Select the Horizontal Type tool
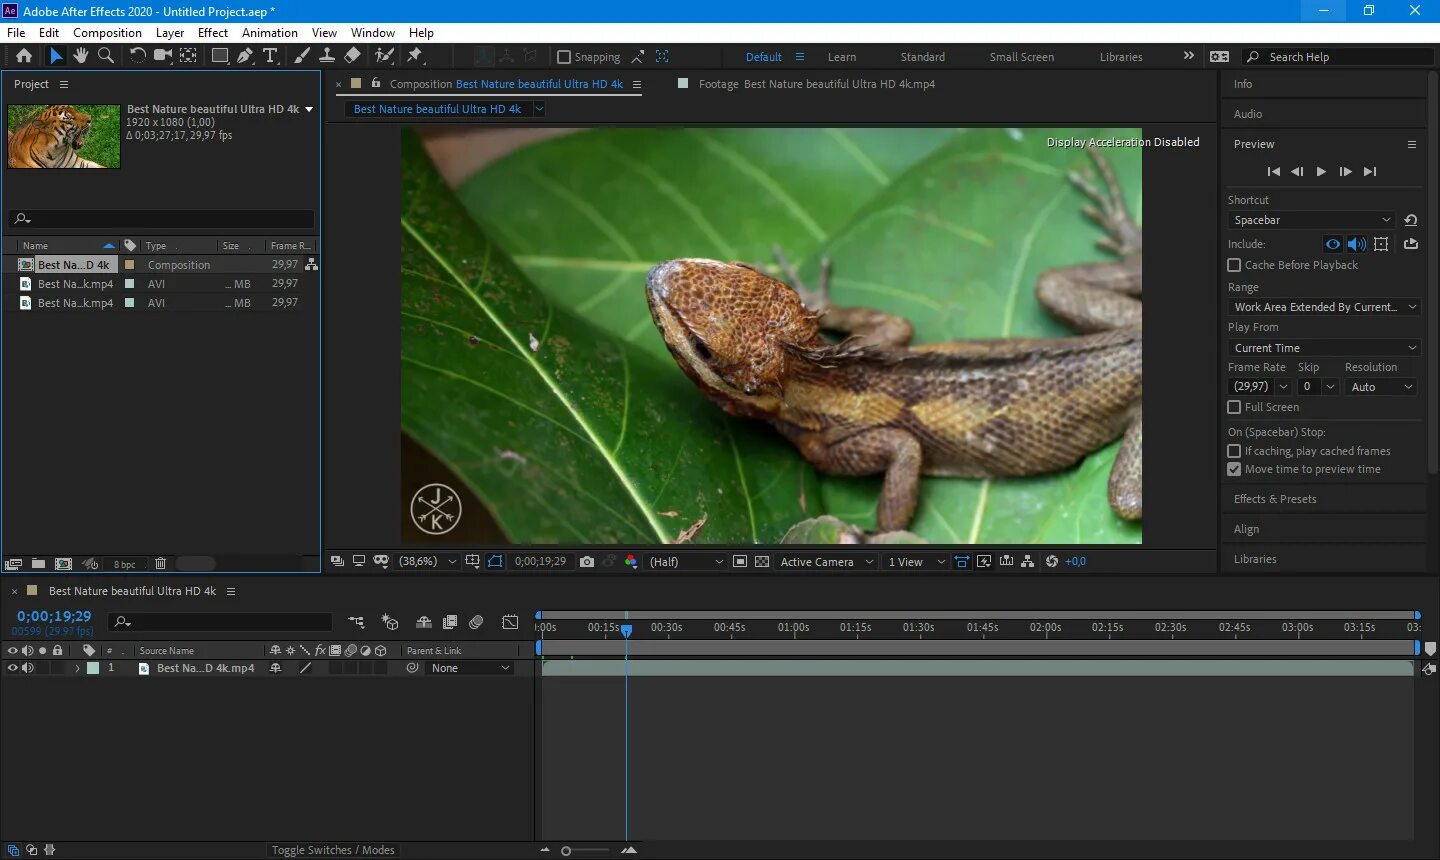The image size is (1440, 860). (270, 56)
